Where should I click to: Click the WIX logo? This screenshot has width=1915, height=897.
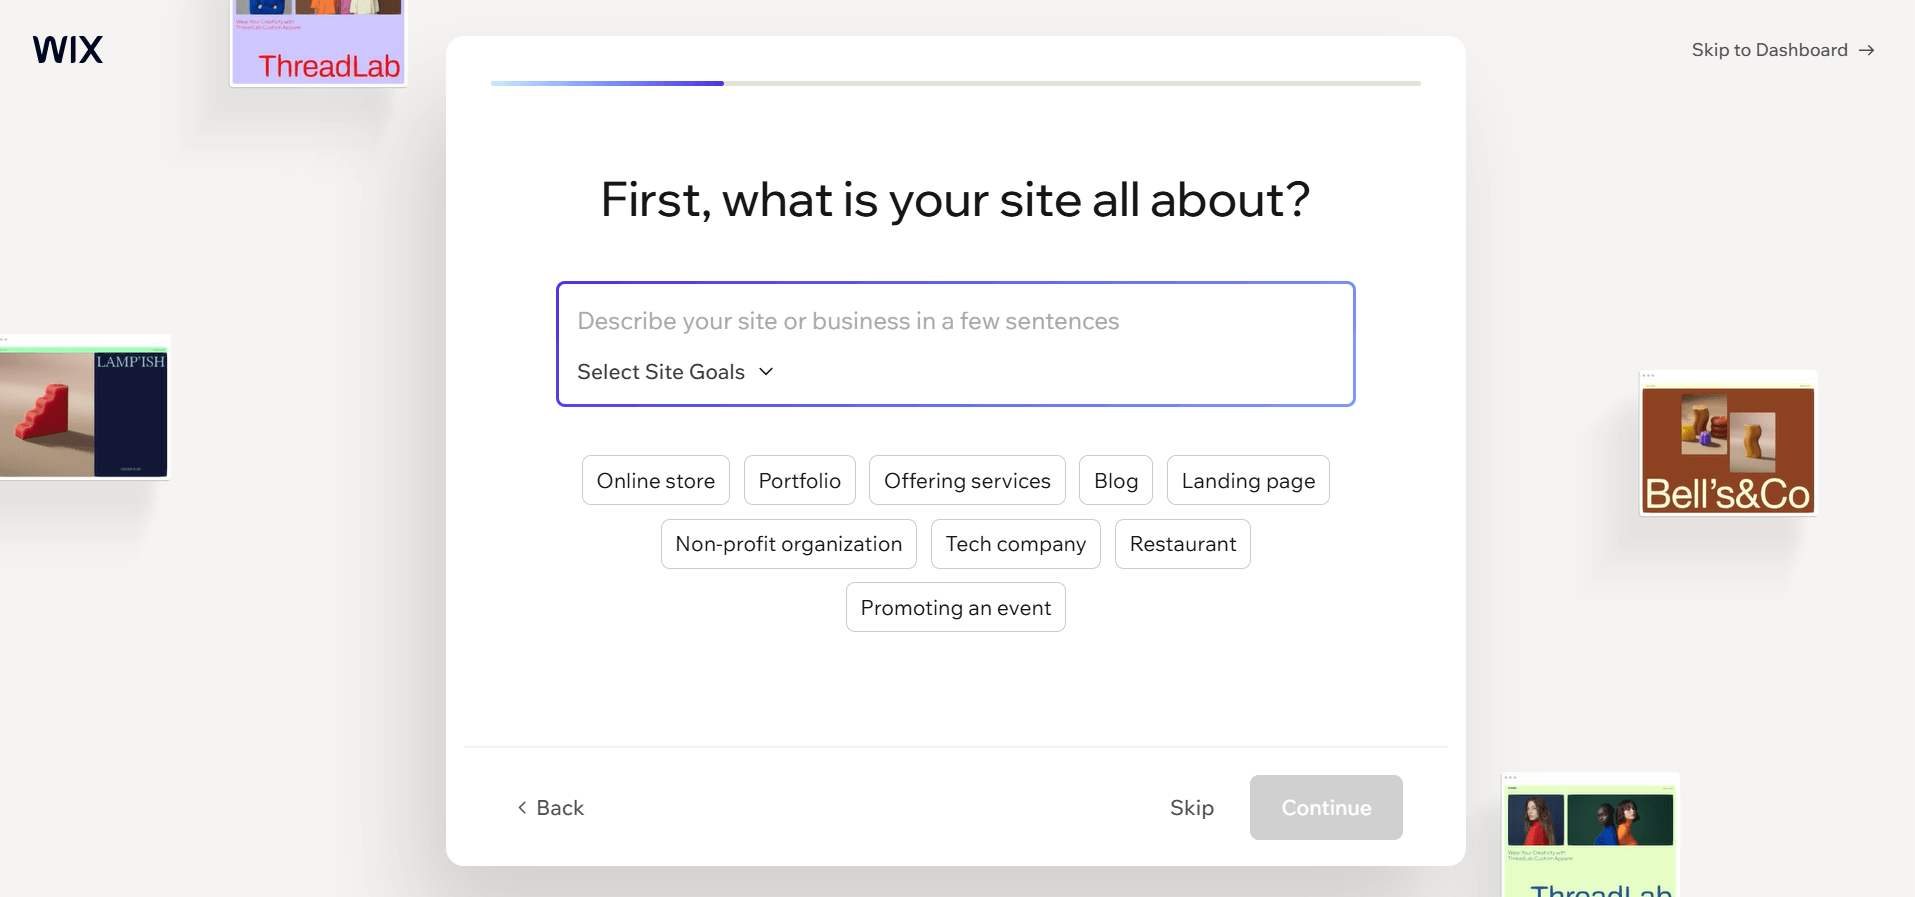tap(66, 49)
